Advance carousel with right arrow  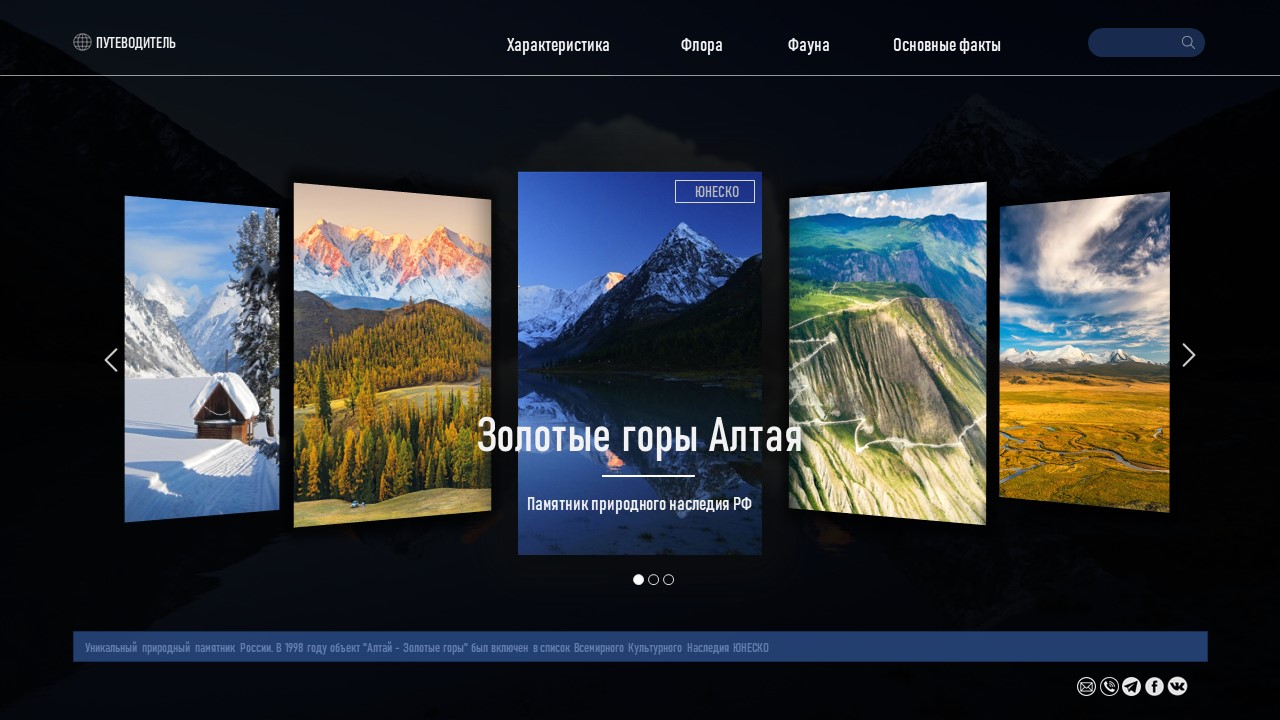(1189, 355)
